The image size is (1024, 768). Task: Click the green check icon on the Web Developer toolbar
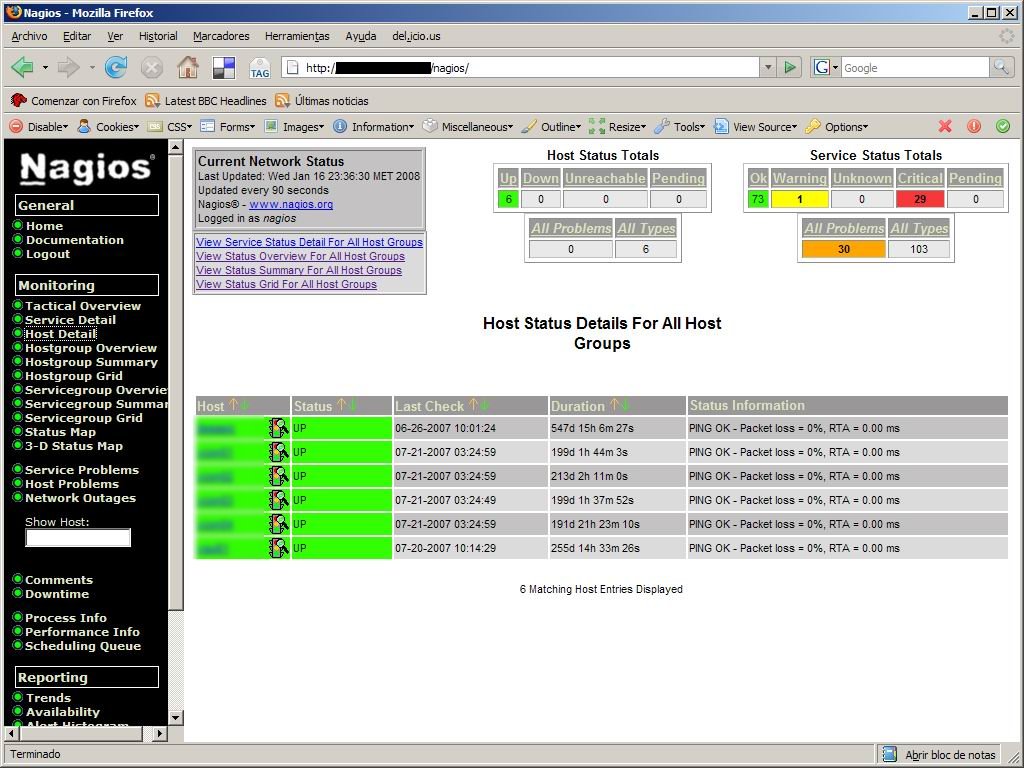point(1002,126)
